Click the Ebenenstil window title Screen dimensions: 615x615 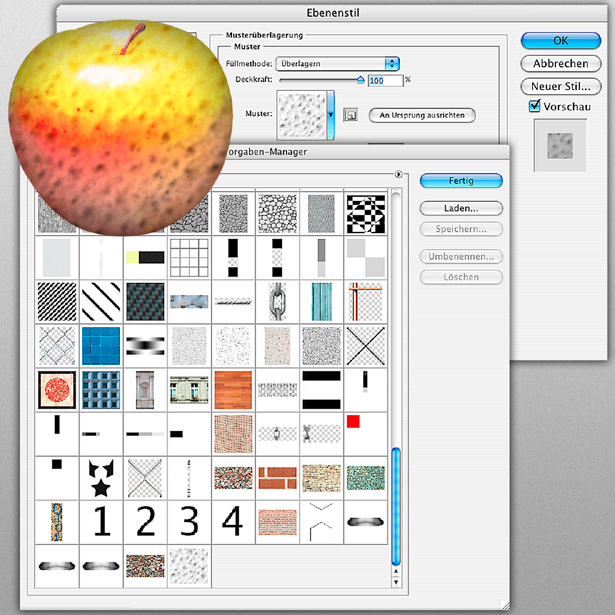333,13
